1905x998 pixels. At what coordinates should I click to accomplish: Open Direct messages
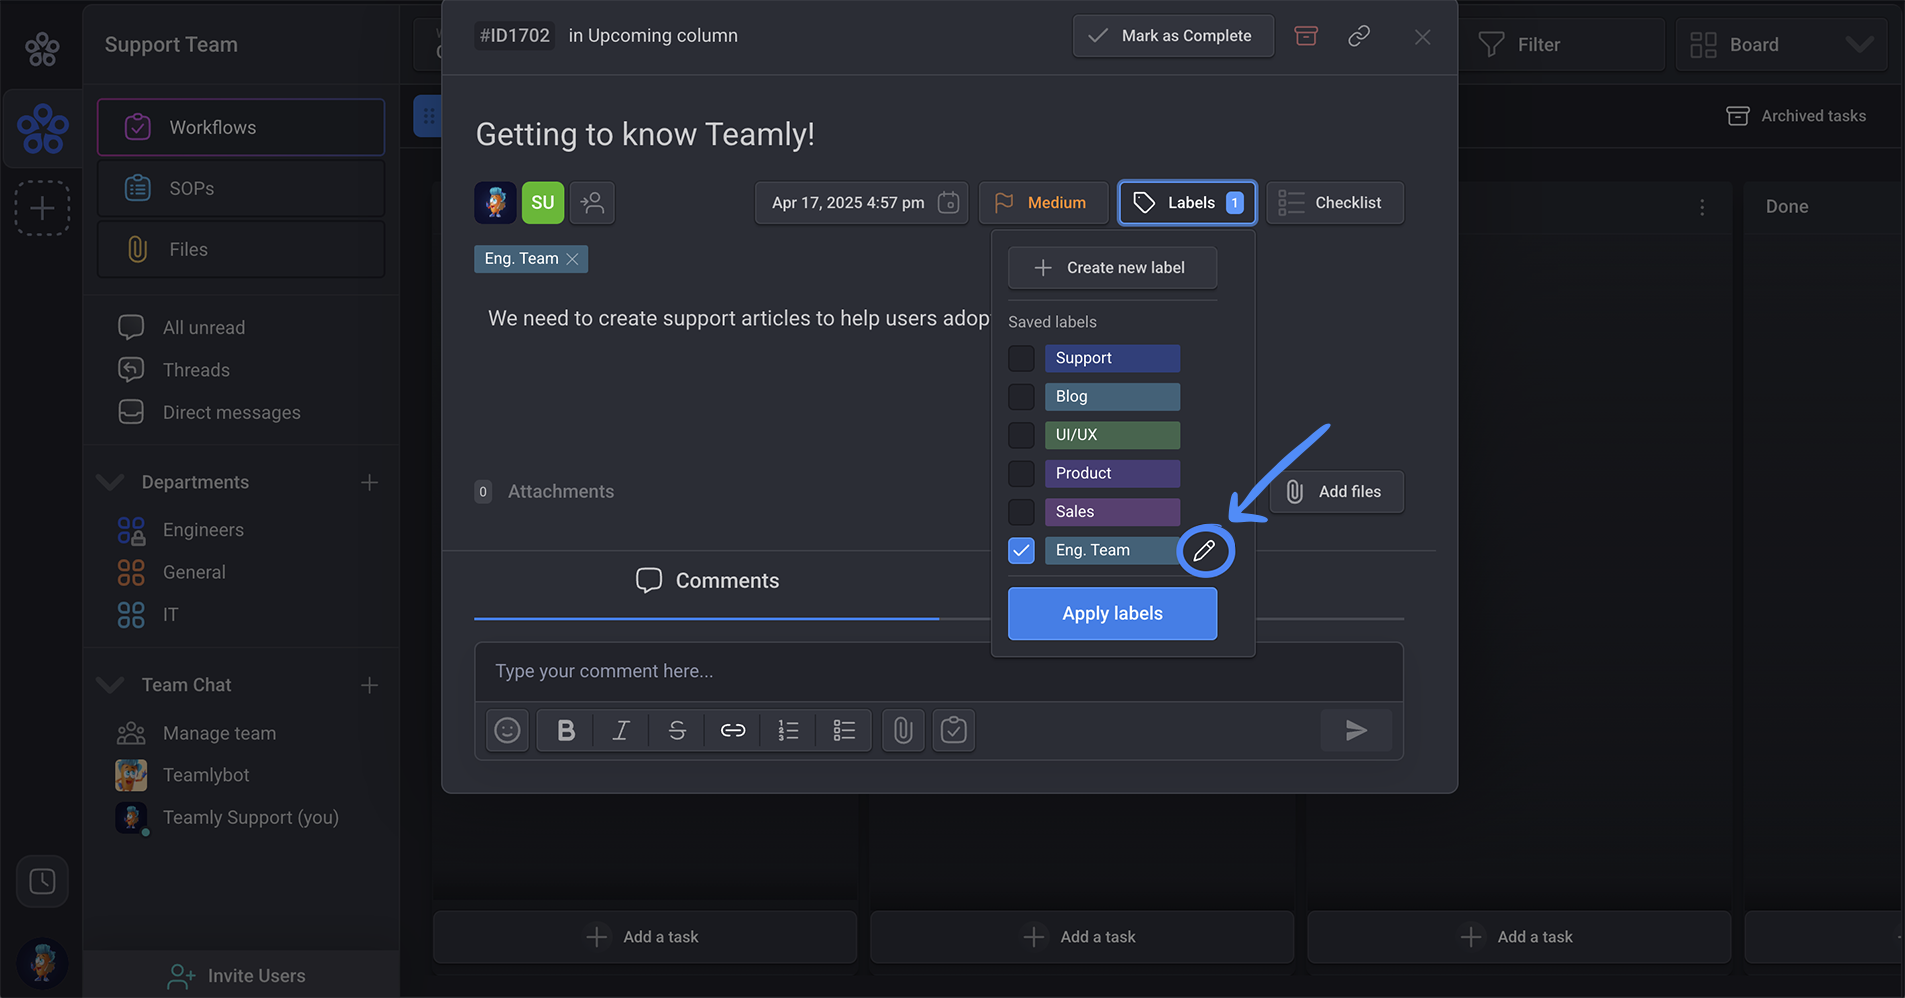pyautogui.click(x=232, y=412)
